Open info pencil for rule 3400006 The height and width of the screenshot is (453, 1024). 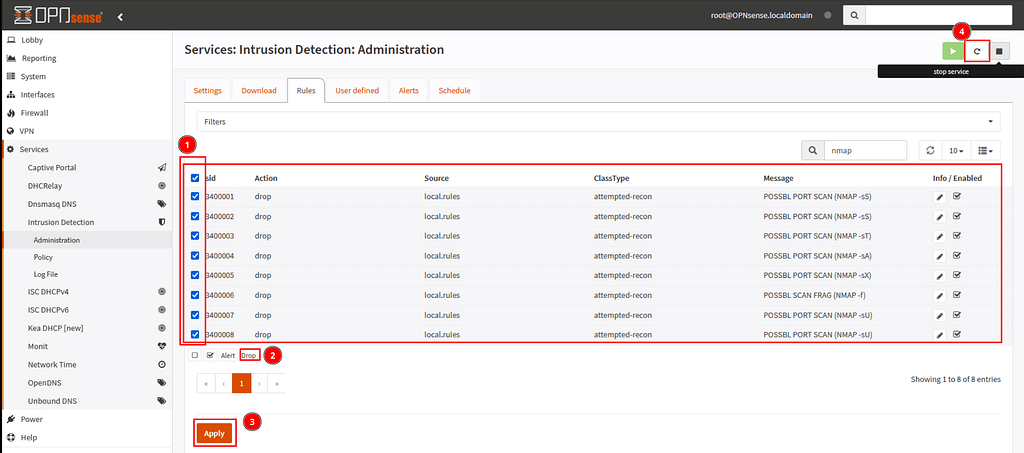(x=939, y=296)
